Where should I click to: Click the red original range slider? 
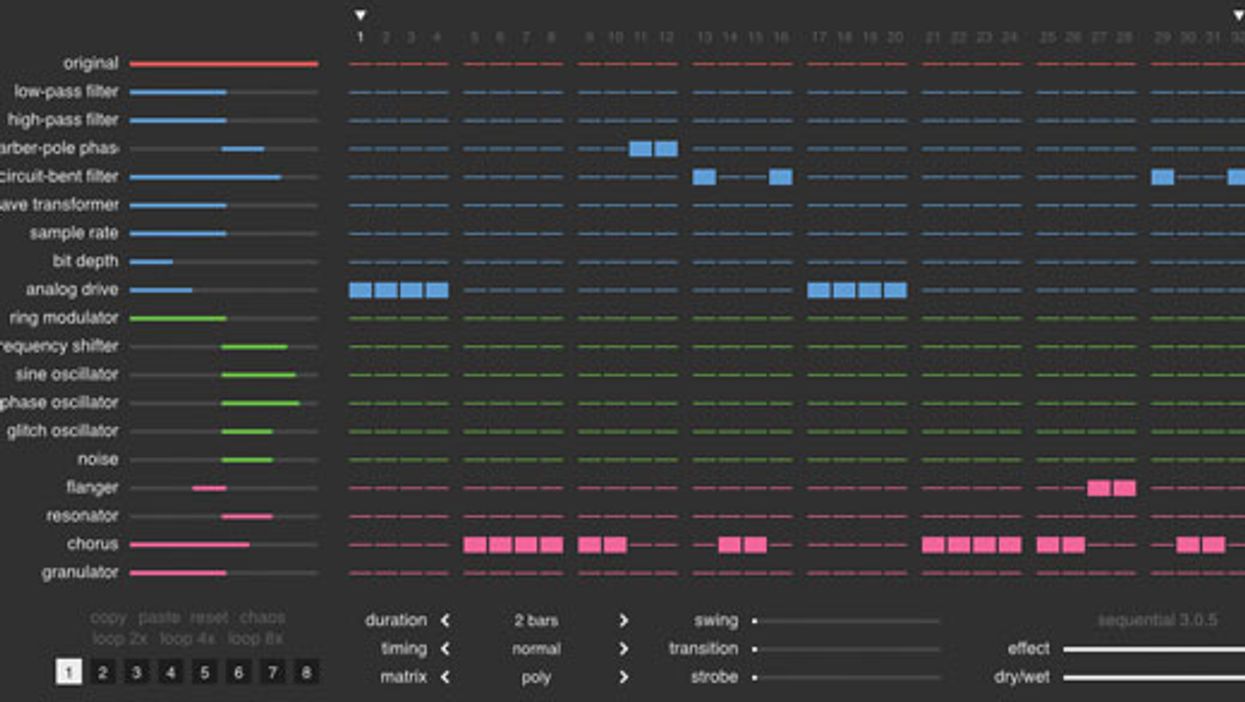point(224,64)
